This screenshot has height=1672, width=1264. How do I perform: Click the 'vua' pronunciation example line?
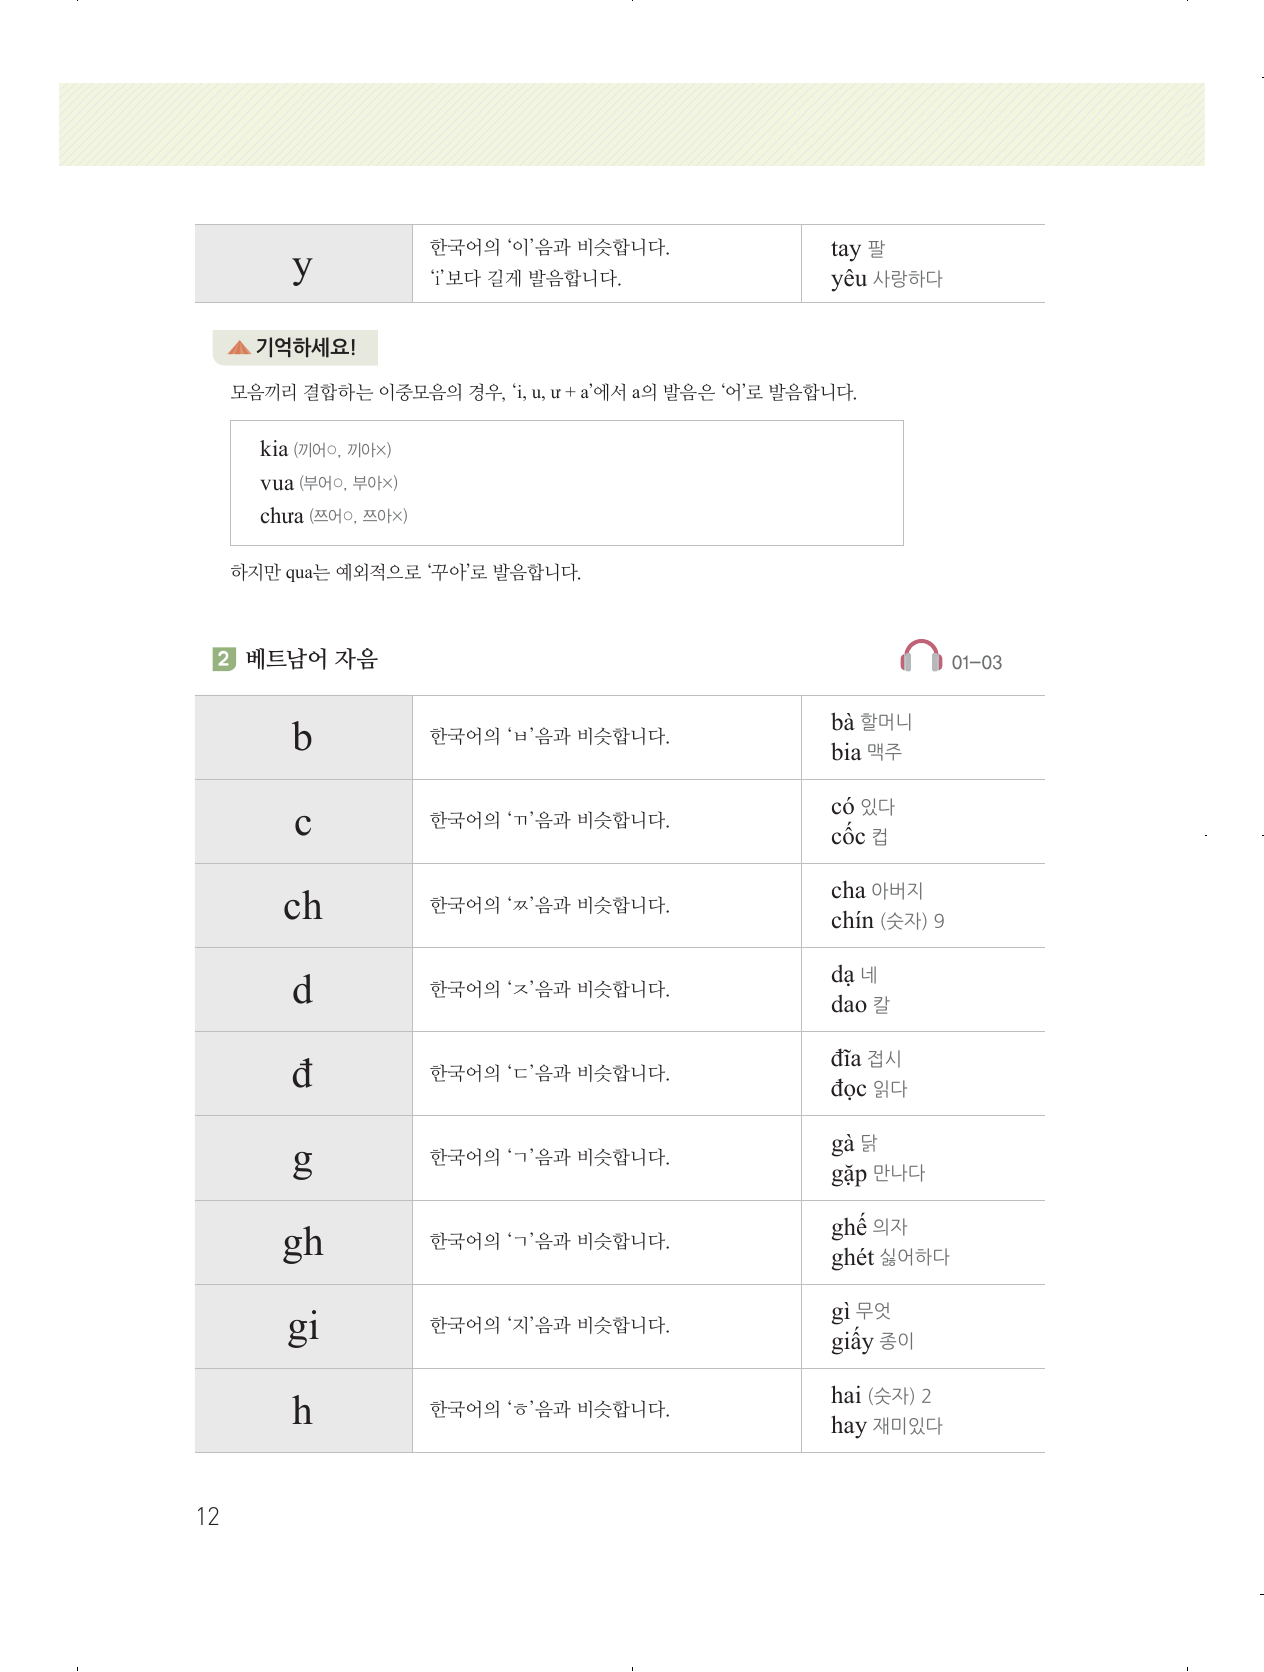point(328,483)
